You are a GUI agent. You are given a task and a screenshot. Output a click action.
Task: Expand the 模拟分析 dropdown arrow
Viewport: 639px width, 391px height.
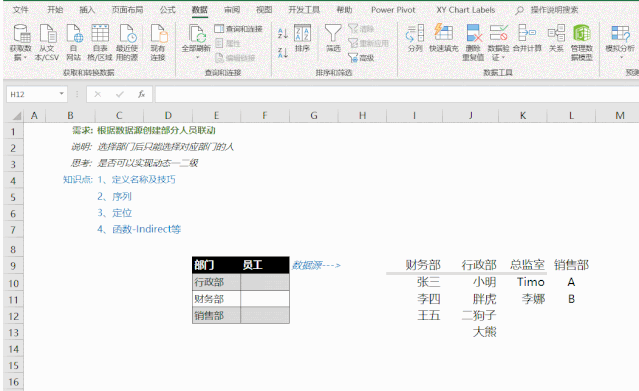coord(621,57)
